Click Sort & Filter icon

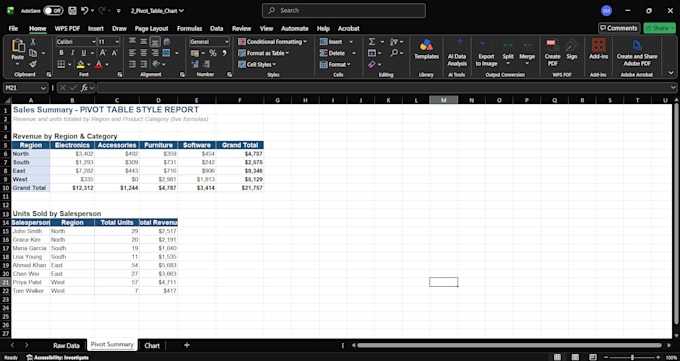point(394,42)
